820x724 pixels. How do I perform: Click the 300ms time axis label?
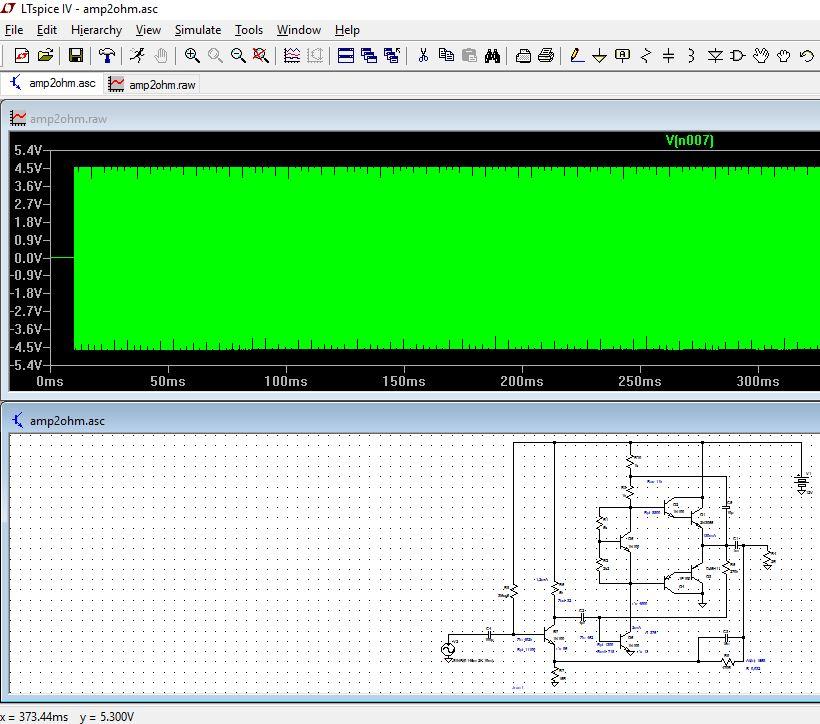pyautogui.click(x=758, y=381)
